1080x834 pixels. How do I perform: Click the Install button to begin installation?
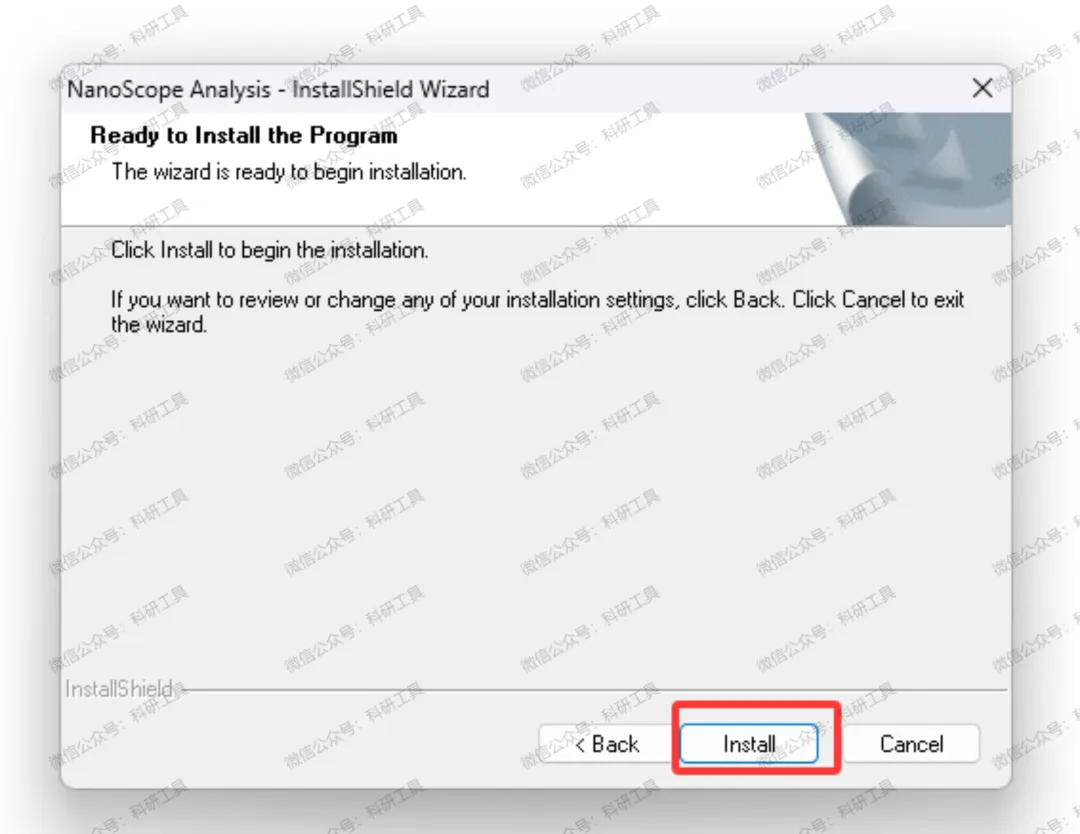pos(749,744)
